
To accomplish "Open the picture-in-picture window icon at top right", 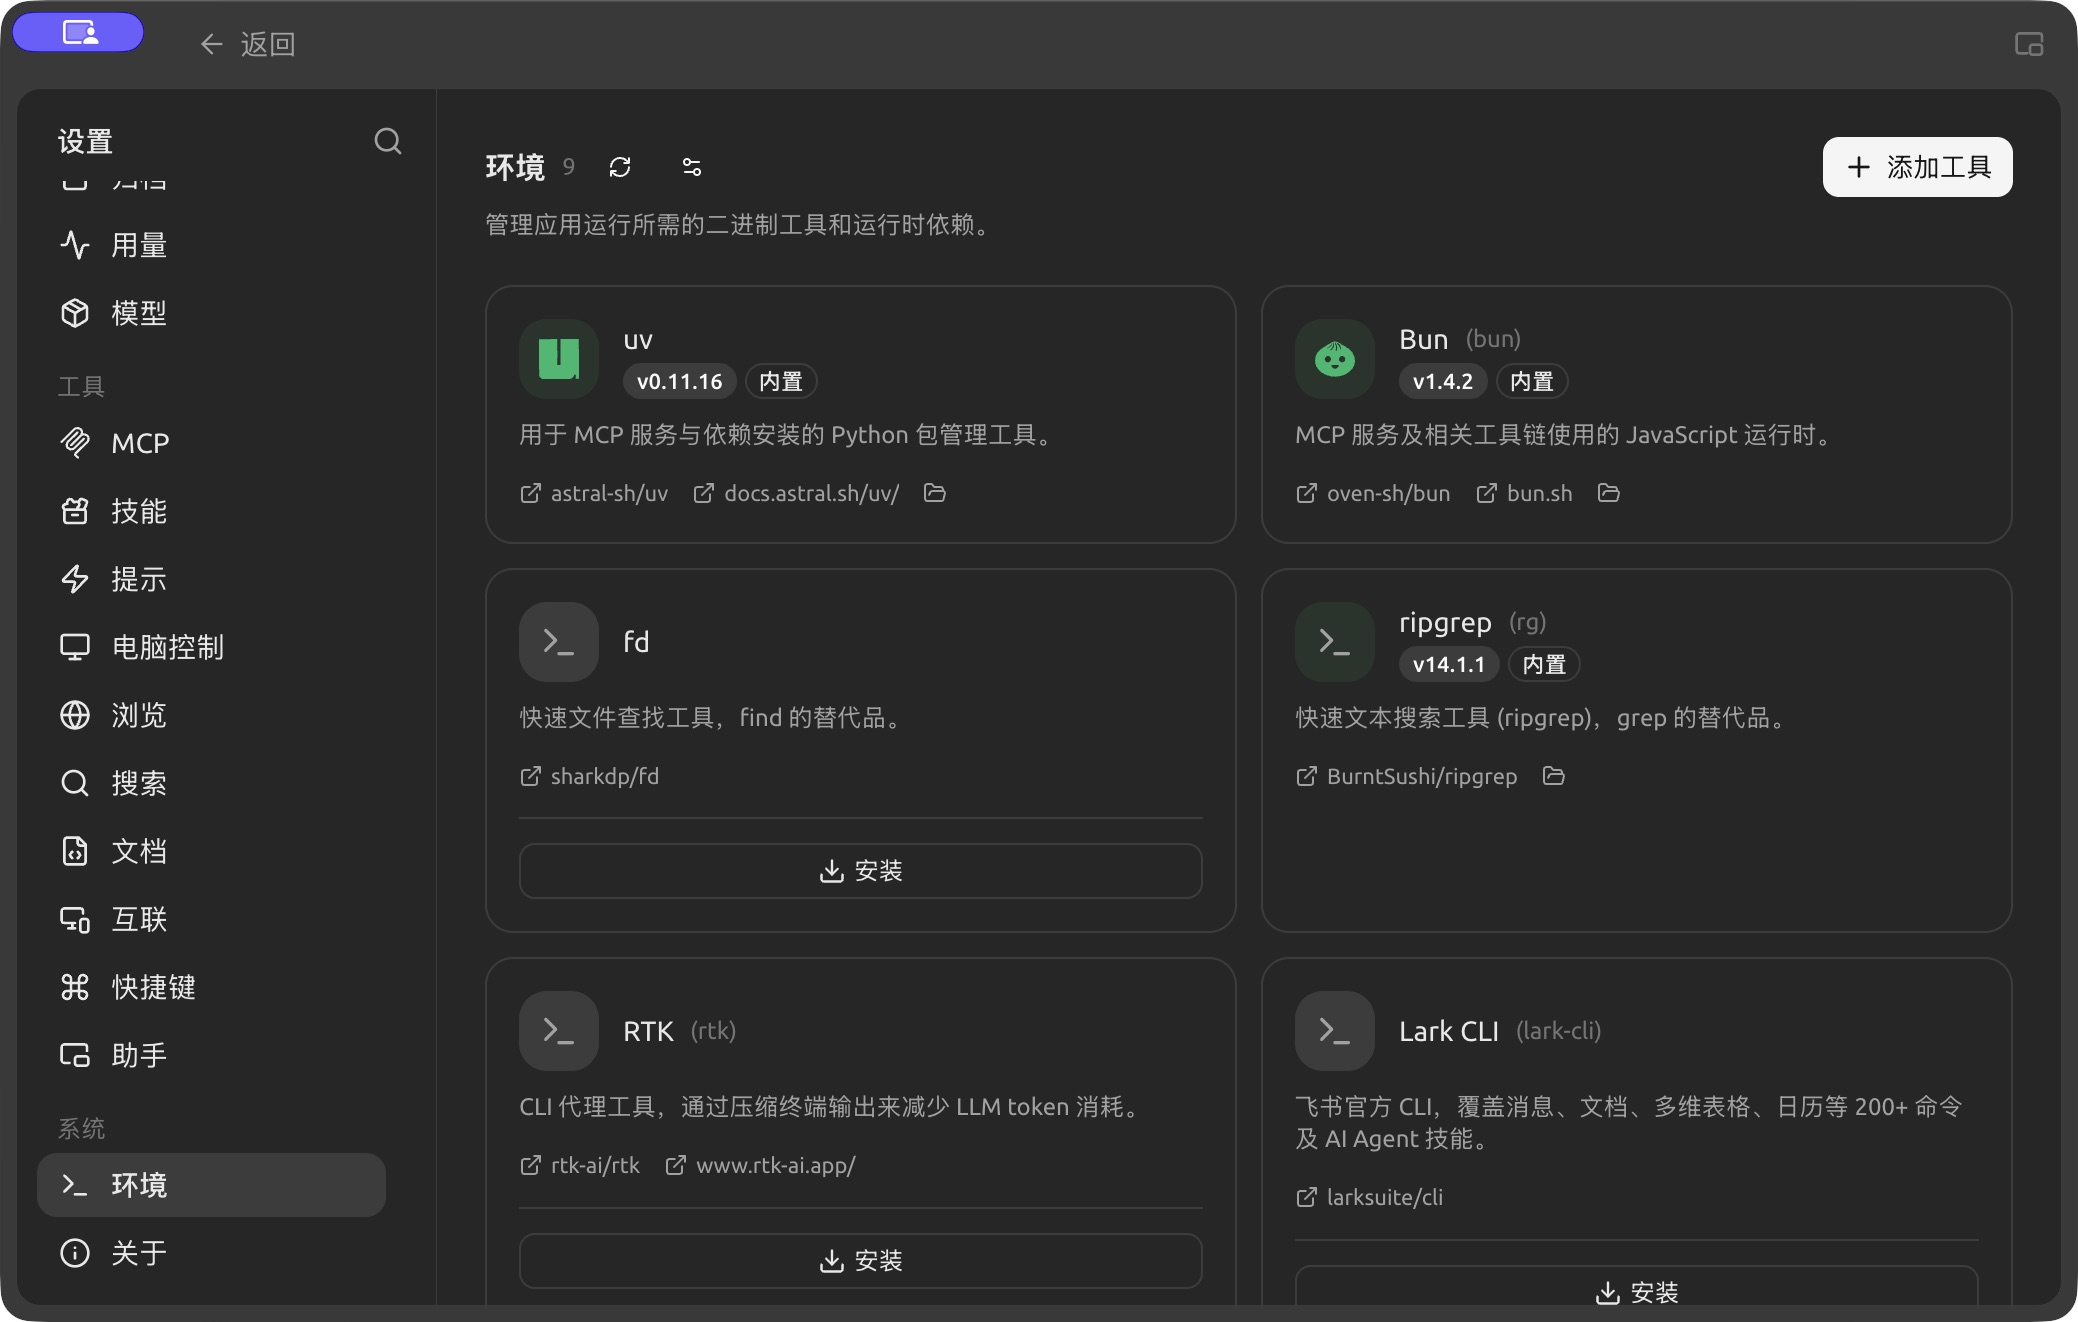I will [x=2029, y=44].
